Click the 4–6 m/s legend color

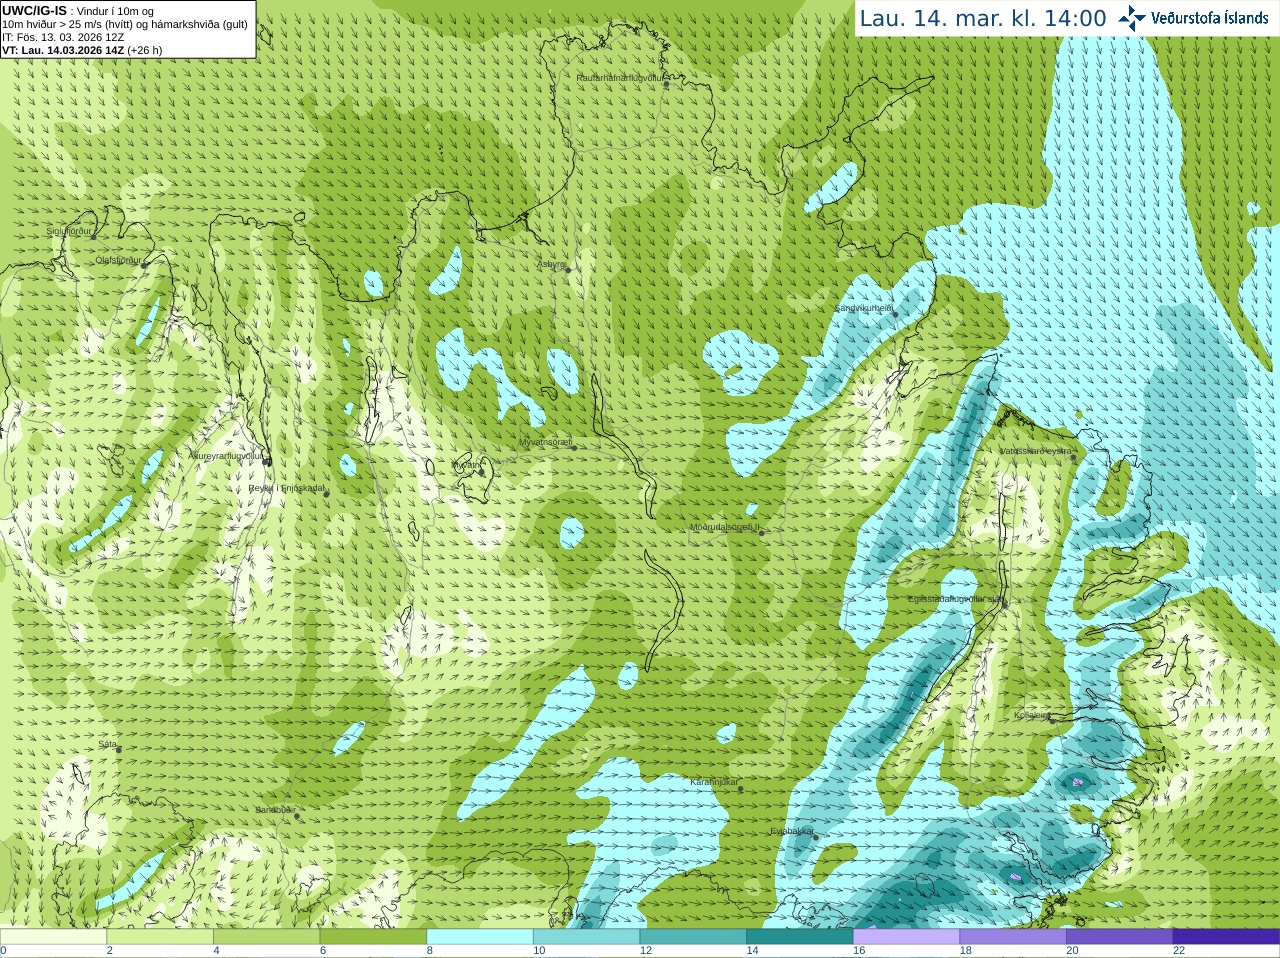[267, 937]
